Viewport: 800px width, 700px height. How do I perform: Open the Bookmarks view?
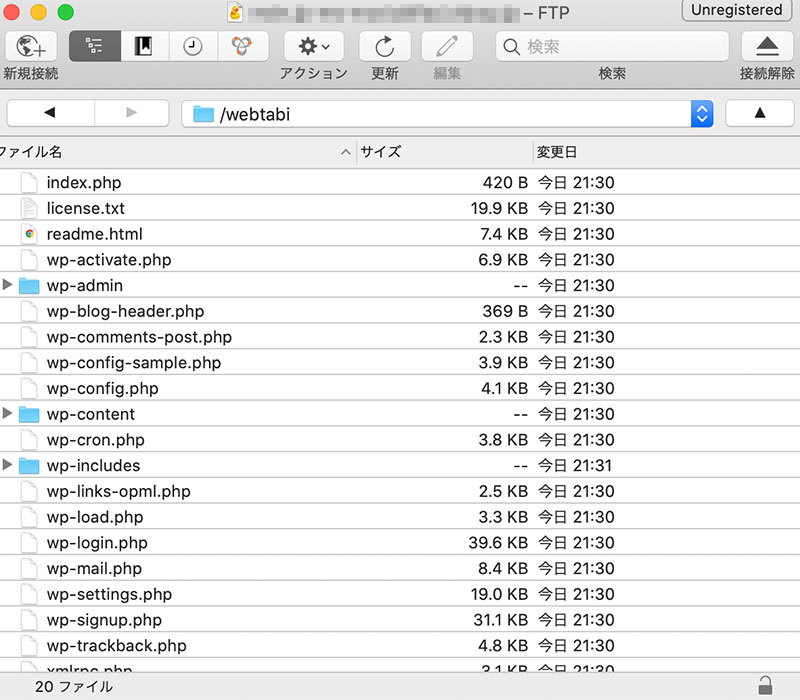pos(144,46)
